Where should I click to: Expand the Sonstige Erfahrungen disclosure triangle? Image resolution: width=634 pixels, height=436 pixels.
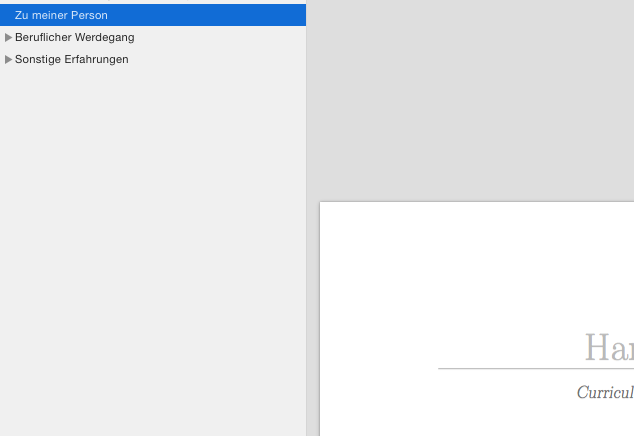click(9, 60)
